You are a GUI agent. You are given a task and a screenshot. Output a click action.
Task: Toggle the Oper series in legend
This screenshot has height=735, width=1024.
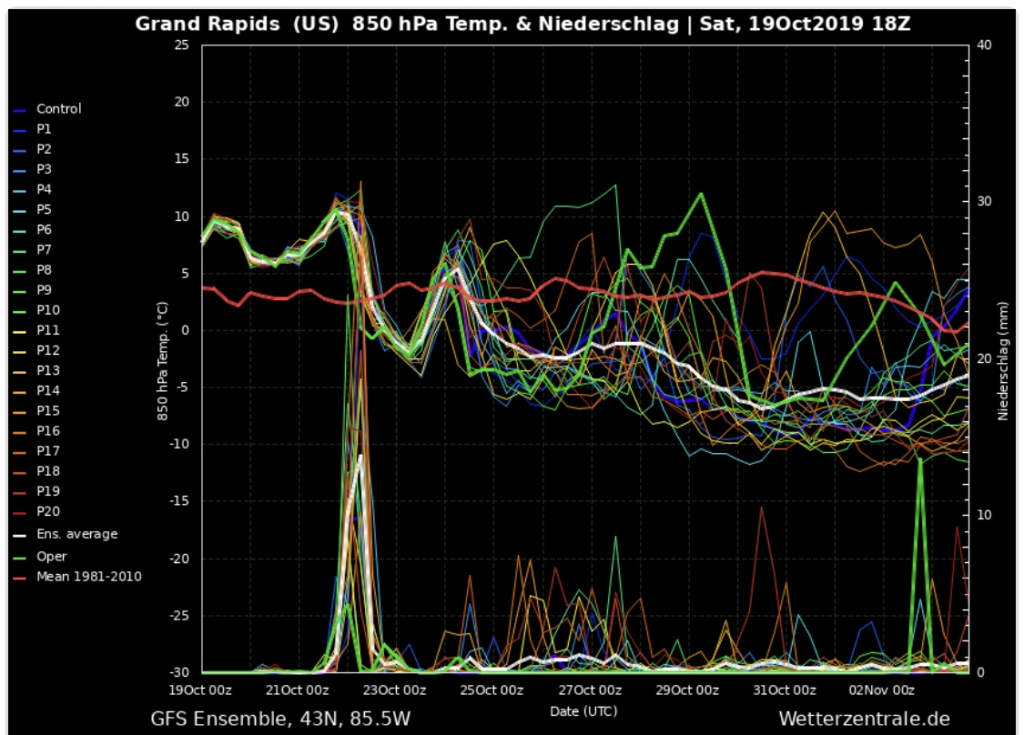tap(51, 556)
